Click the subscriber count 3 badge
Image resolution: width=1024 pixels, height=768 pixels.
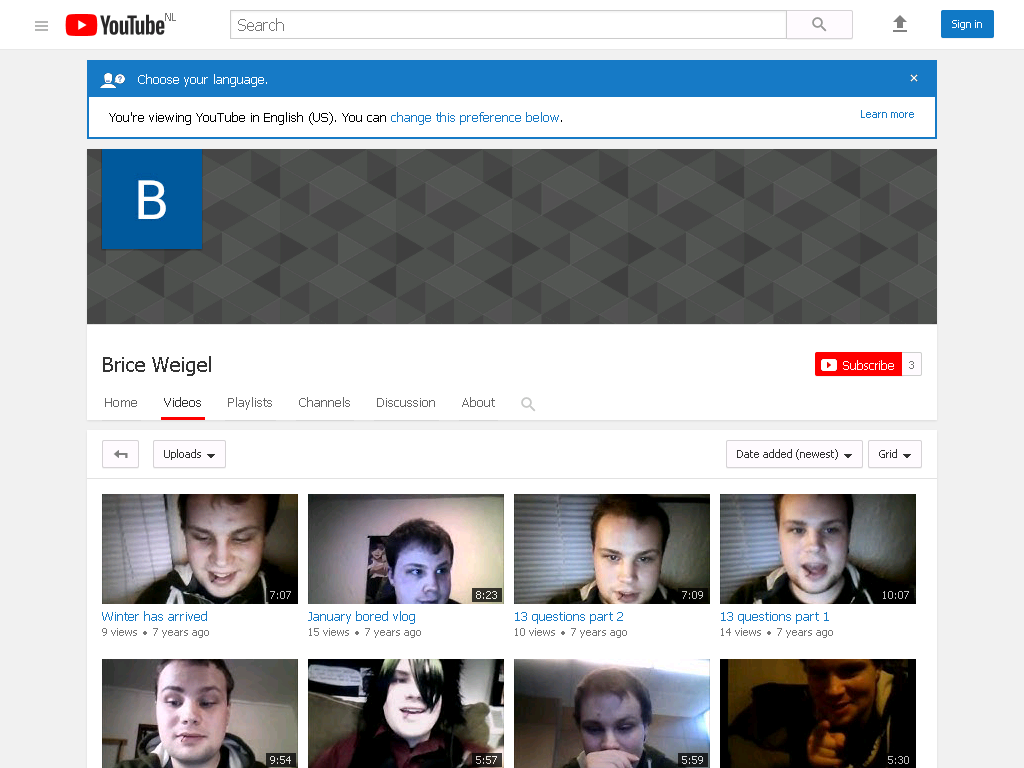click(912, 364)
